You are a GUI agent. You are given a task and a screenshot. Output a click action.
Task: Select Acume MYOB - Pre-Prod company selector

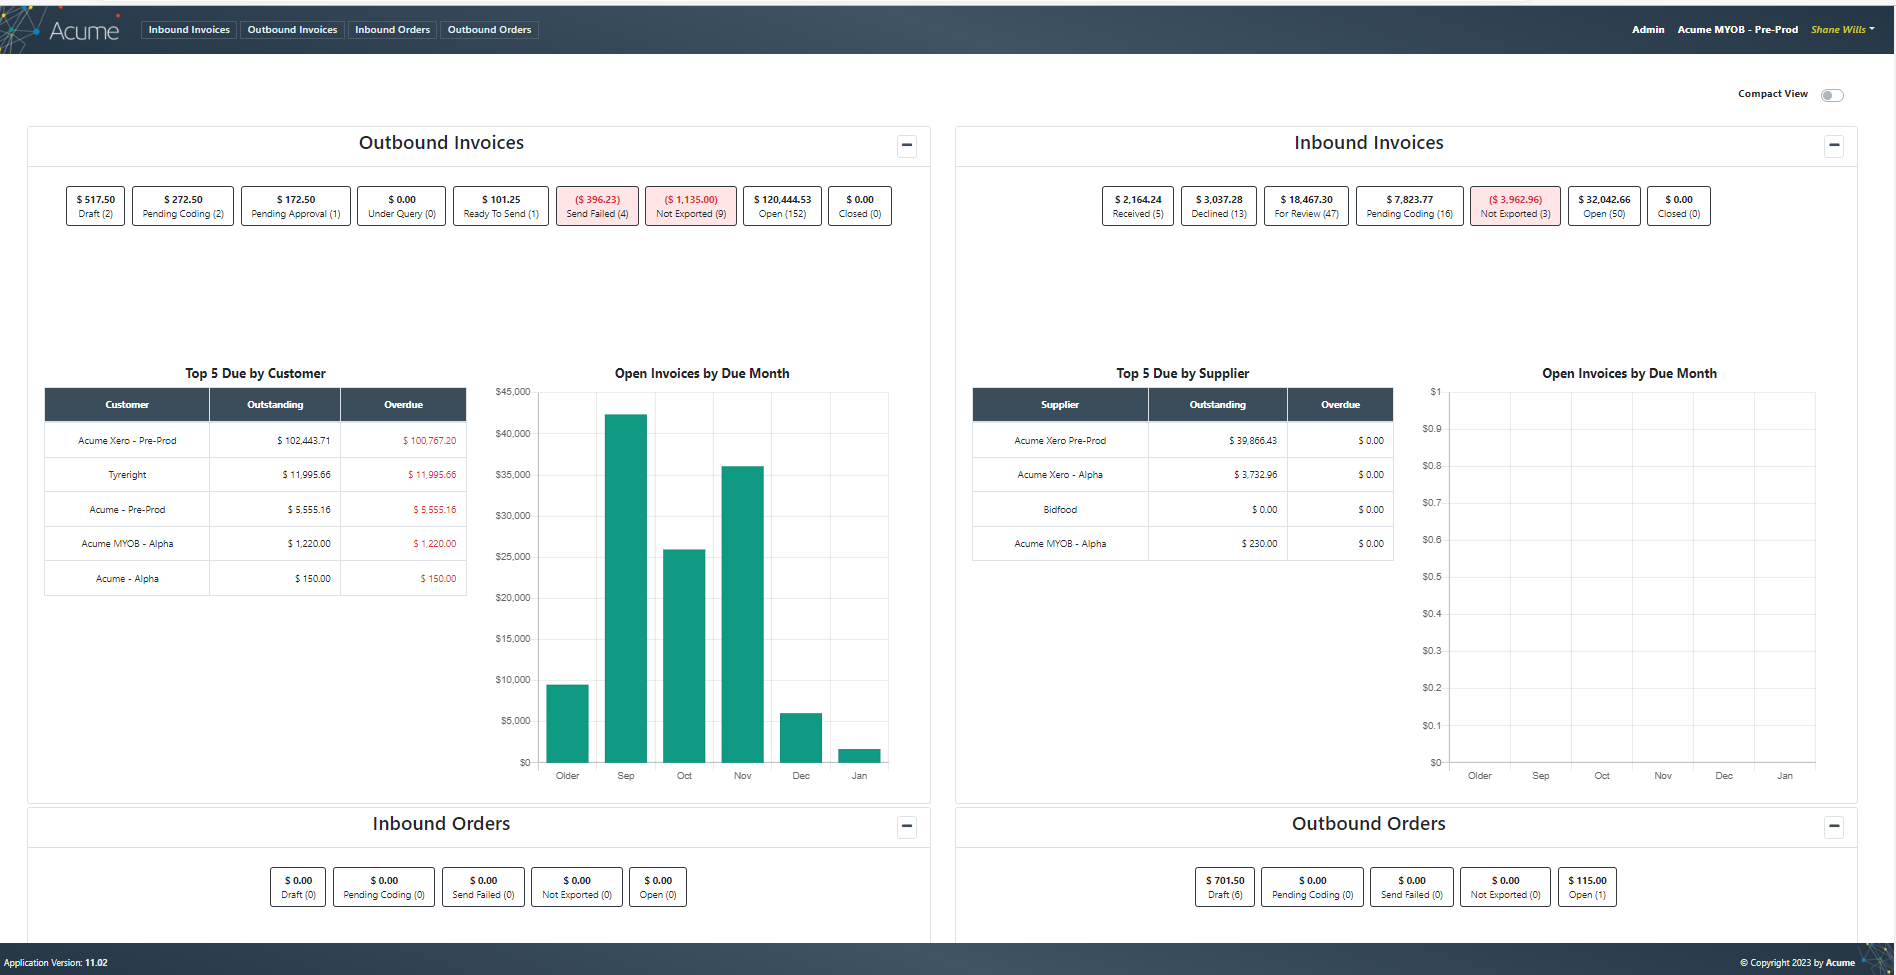tap(1738, 29)
